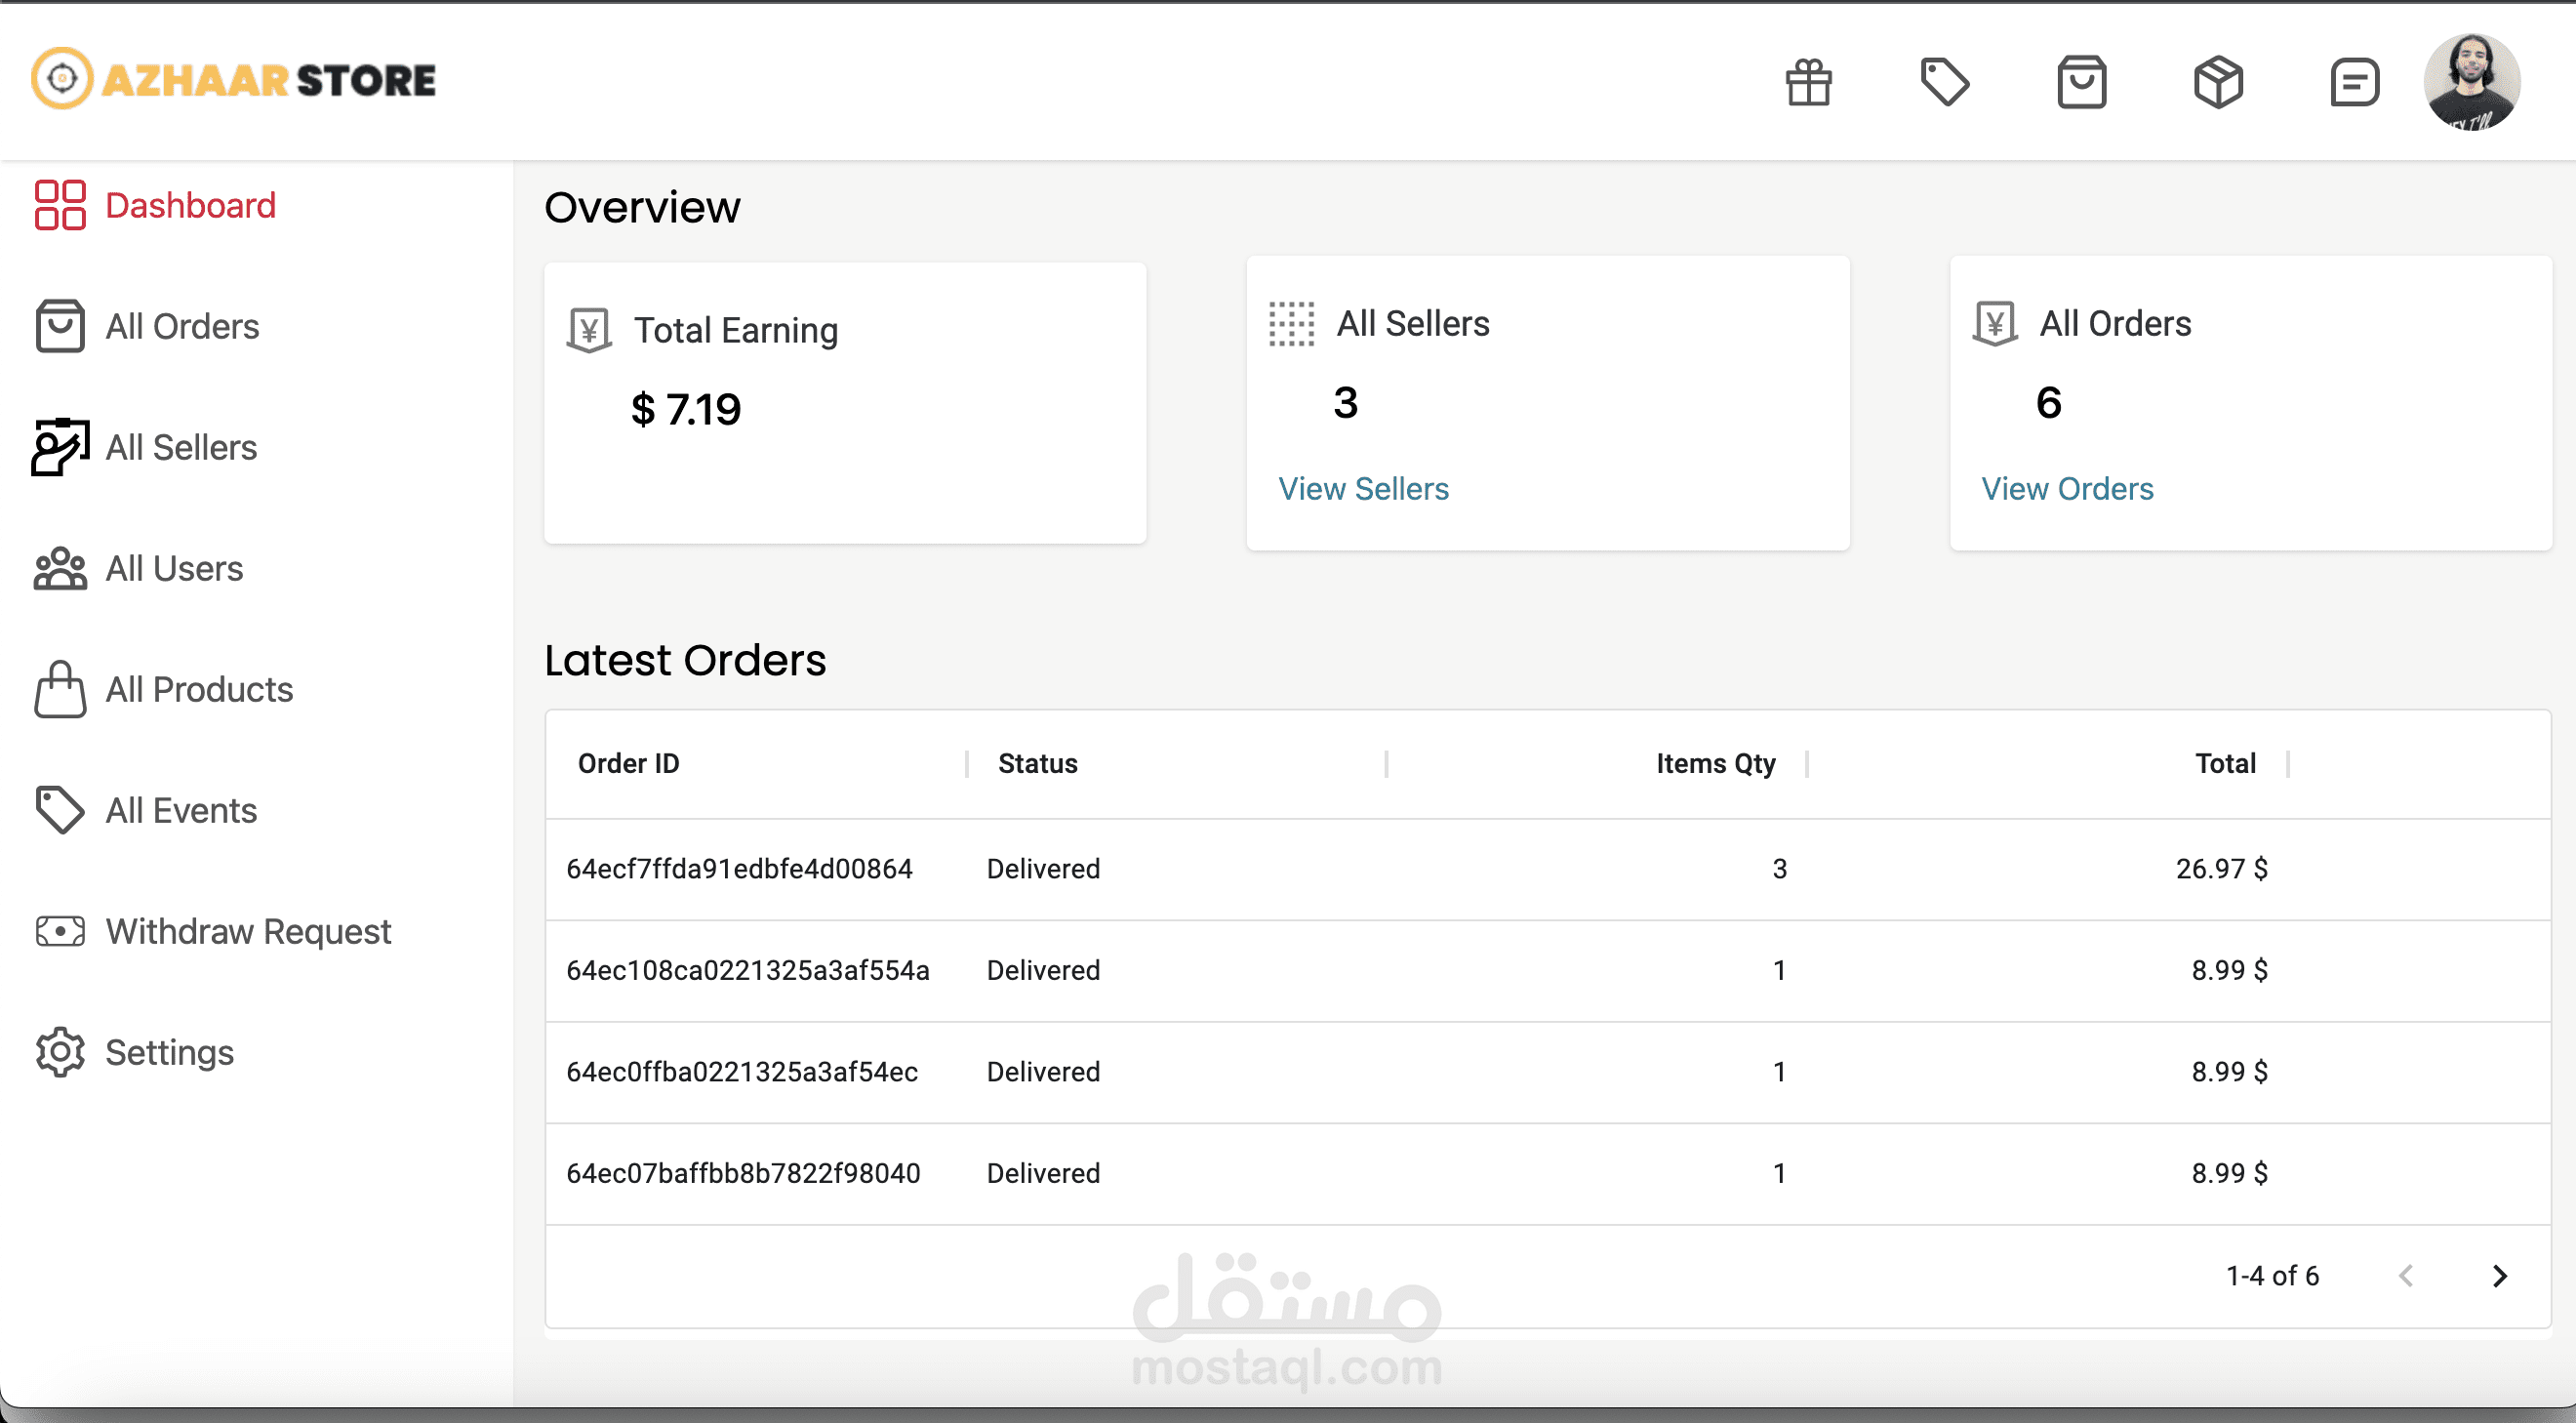The image size is (2576, 1423).
Task: Click the Dashboard grid icon in sidebar
Action: click(x=60, y=205)
